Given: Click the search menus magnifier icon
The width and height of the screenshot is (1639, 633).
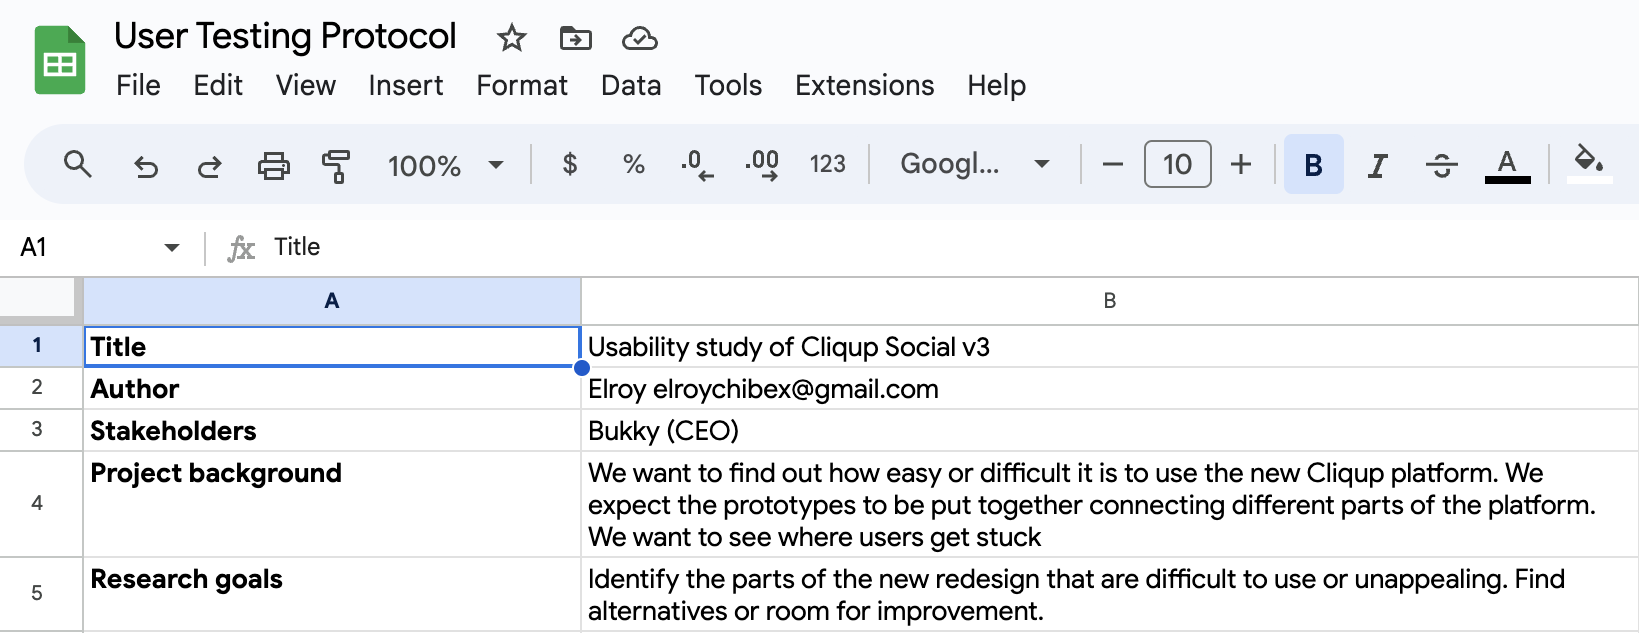Looking at the screenshot, I should click(x=78, y=164).
